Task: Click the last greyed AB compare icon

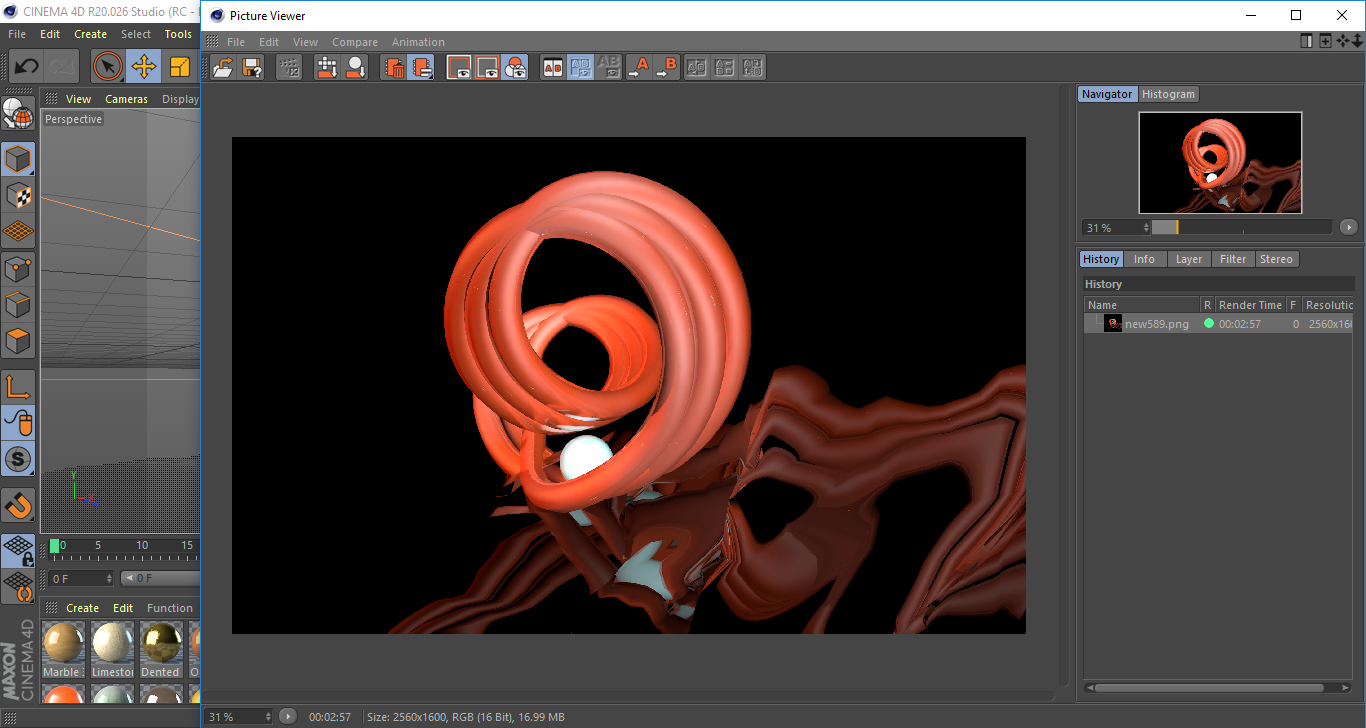Action: pos(753,67)
